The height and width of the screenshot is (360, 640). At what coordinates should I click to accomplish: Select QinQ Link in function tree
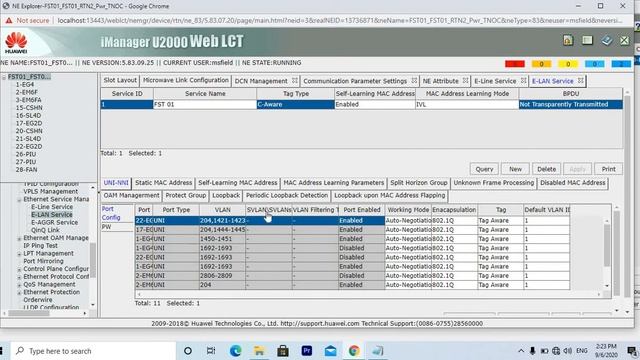pos(45,230)
